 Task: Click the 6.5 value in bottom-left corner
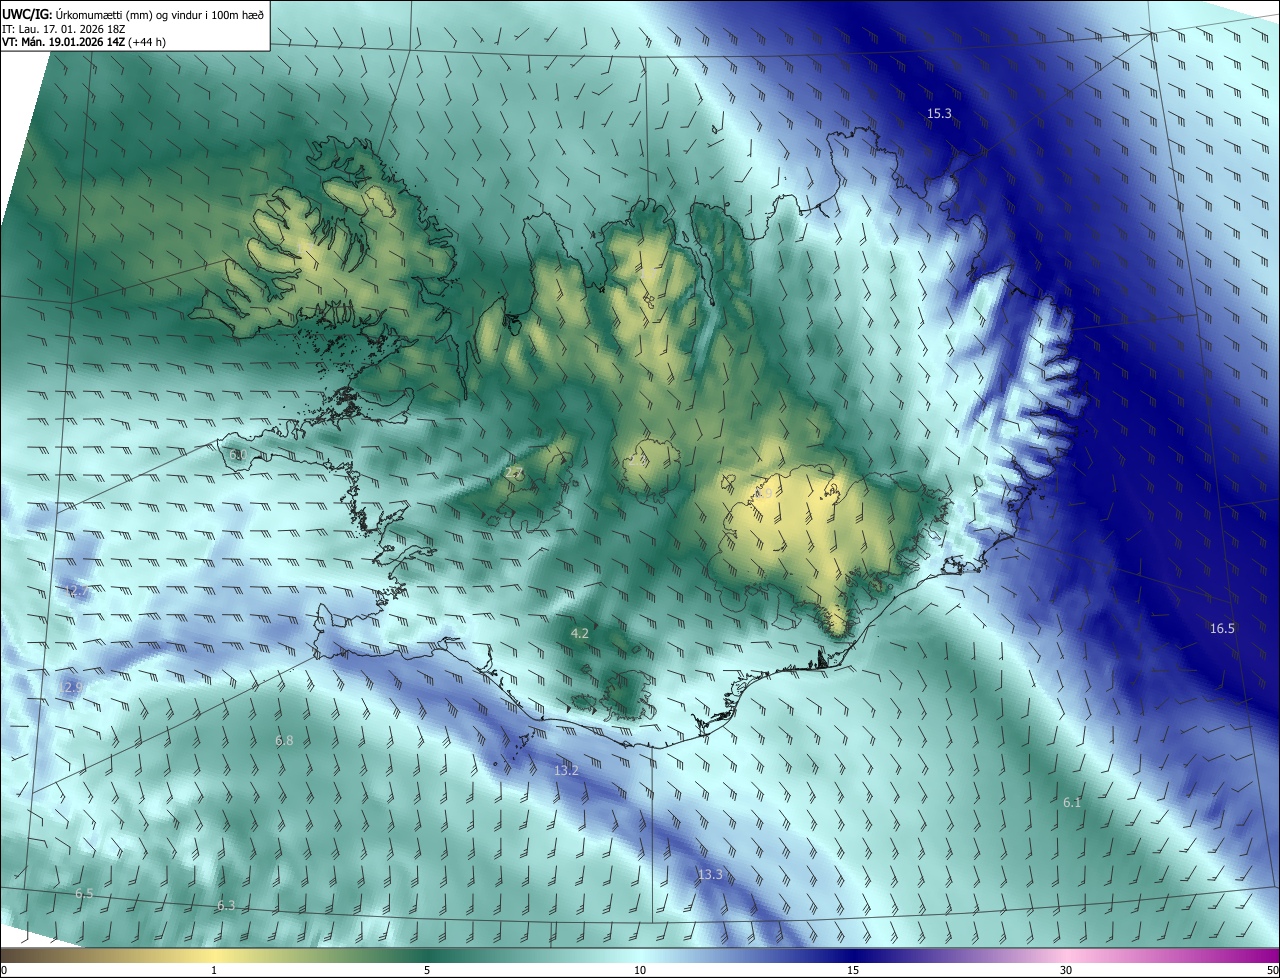click(x=84, y=893)
